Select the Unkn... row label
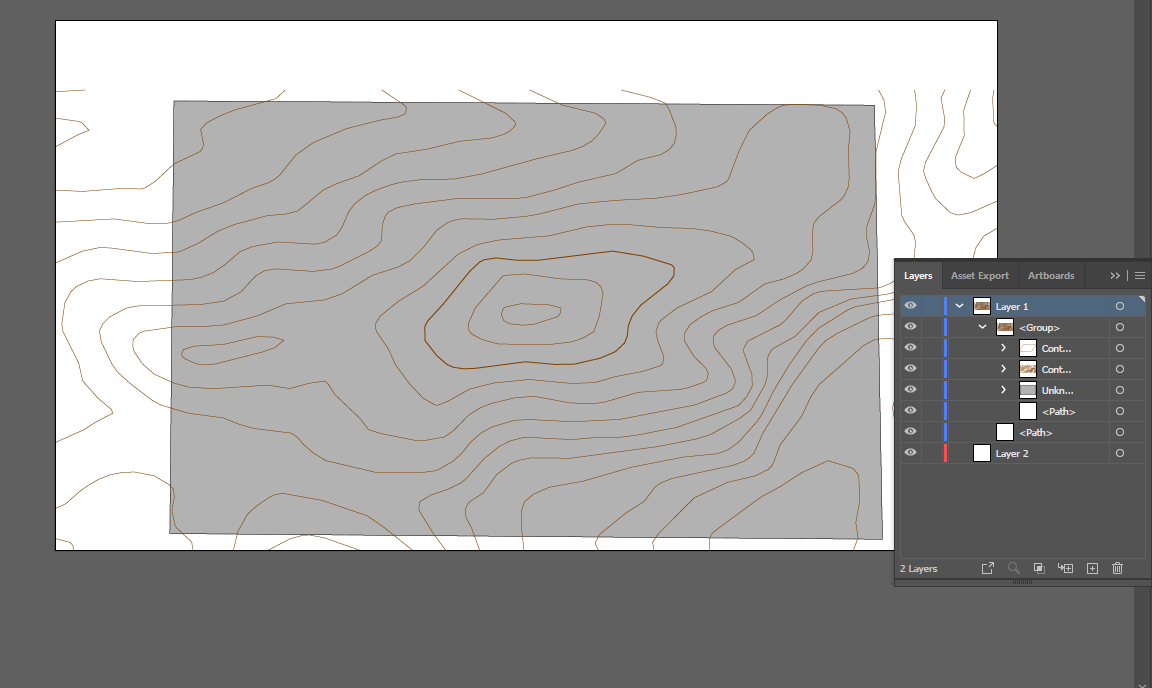The height and width of the screenshot is (688, 1152). coord(1057,390)
